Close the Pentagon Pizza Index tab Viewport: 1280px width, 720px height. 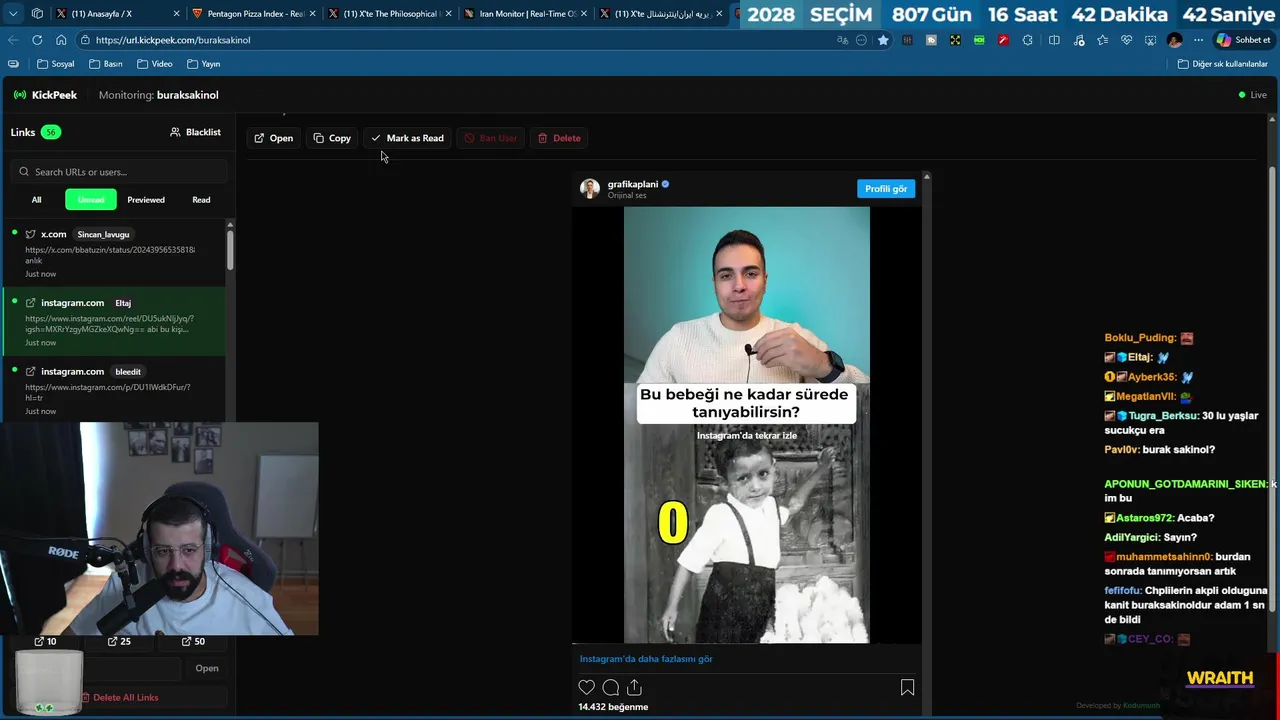click(313, 14)
